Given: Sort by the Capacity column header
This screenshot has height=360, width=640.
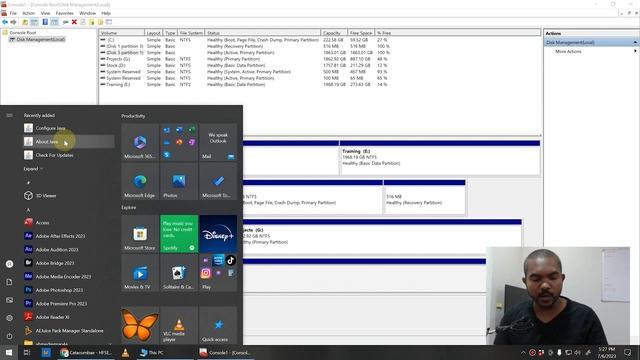Looking at the screenshot, I should pyautogui.click(x=334, y=33).
